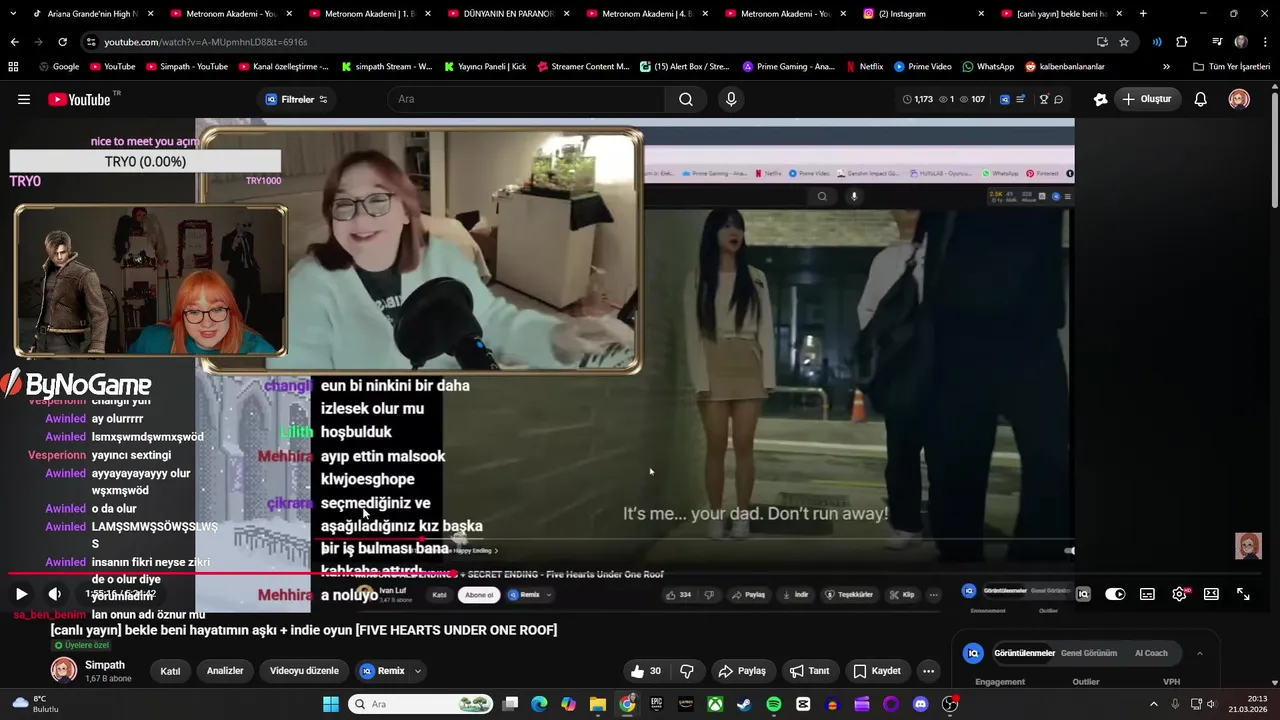View site information icon in address bar
The image size is (1280, 720).
91,42
